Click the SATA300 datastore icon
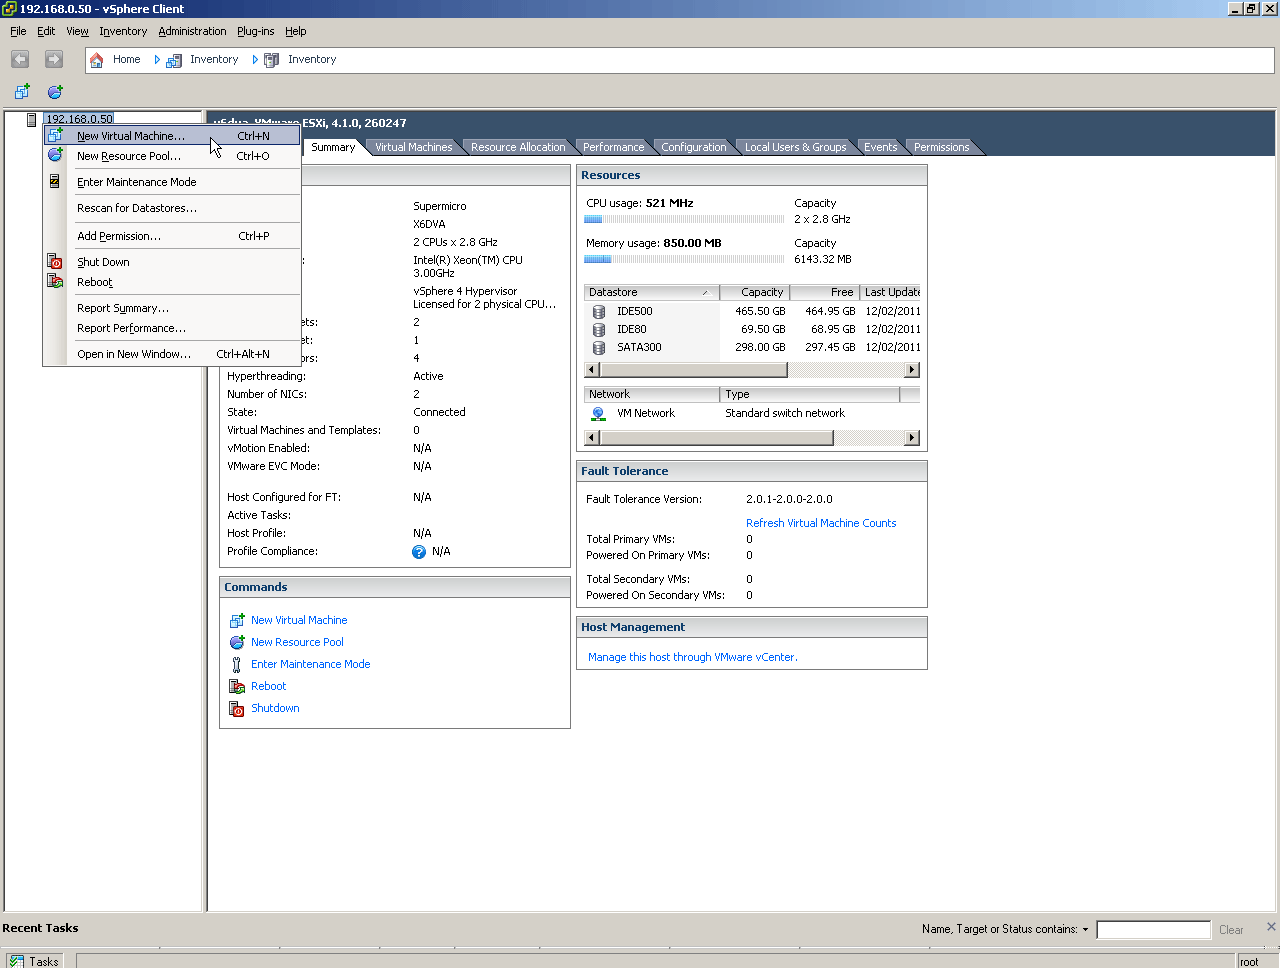Image resolution: width=1280 pixels, height=968 pixels. (x=599, y=348)
